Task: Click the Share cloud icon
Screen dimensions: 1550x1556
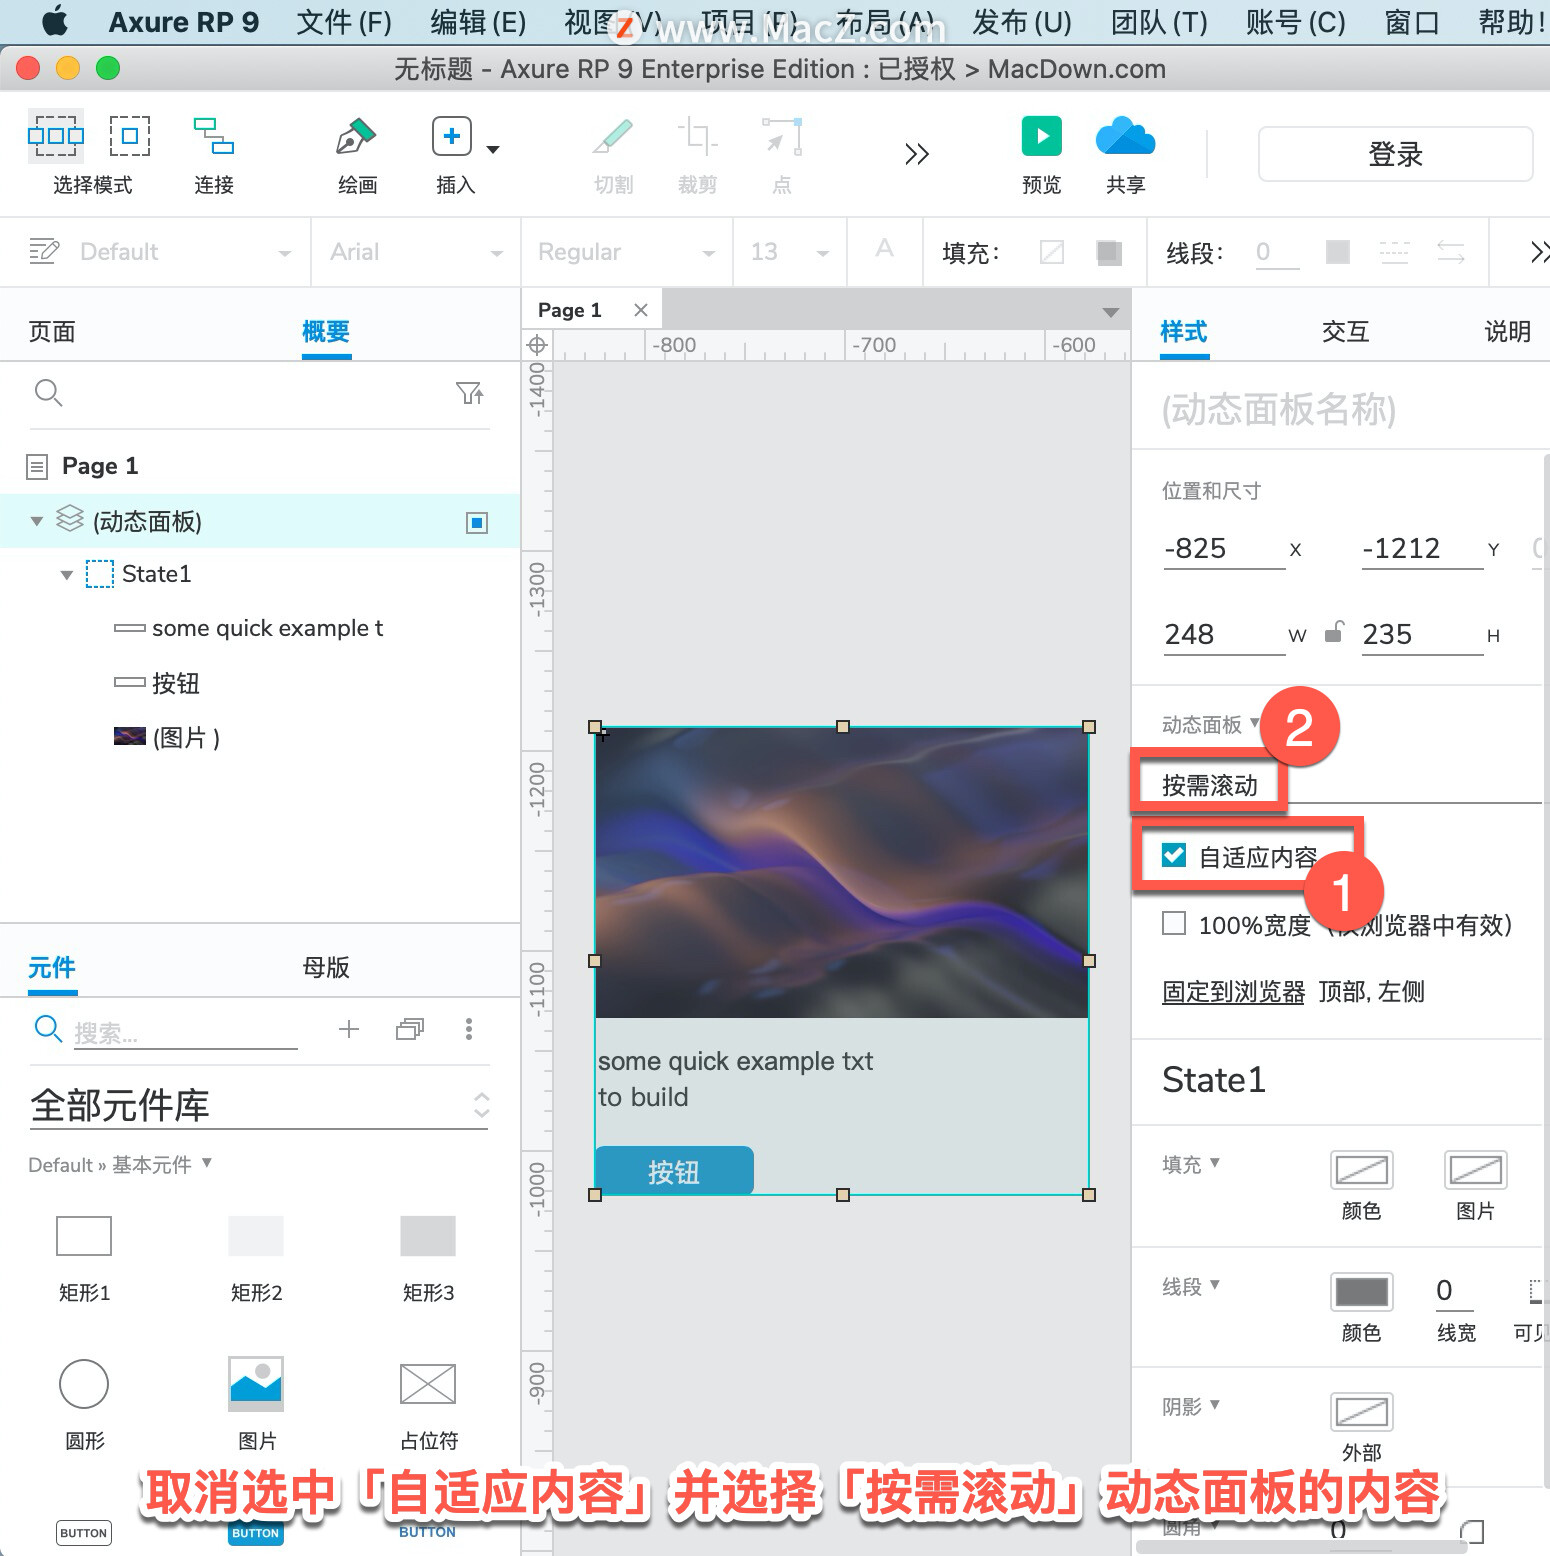Action: click(1125, 136)
